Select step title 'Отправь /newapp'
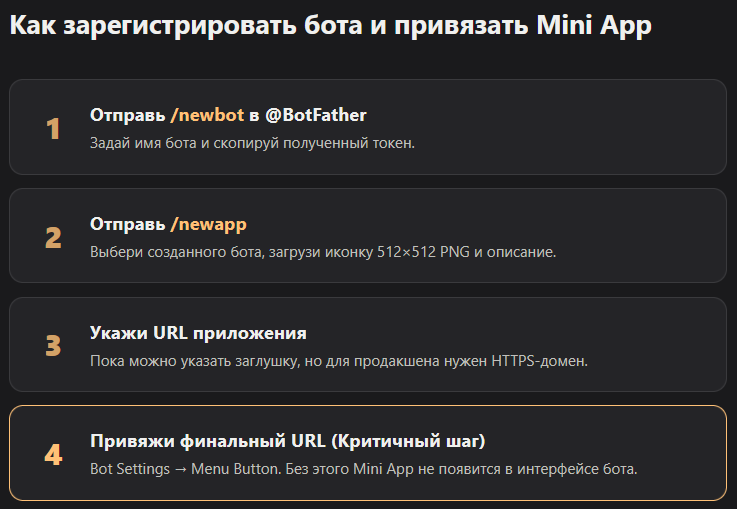The height and width of the screenshot is (509, 737). pos(168,224)
